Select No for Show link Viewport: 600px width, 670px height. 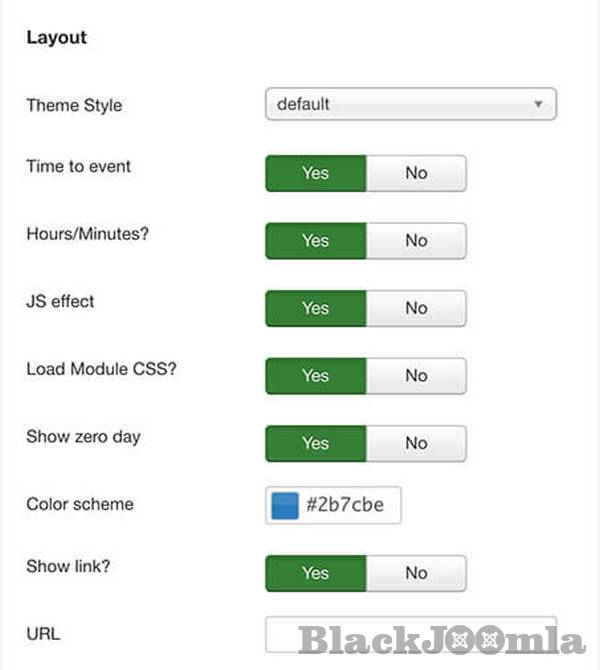coord(416,573)
